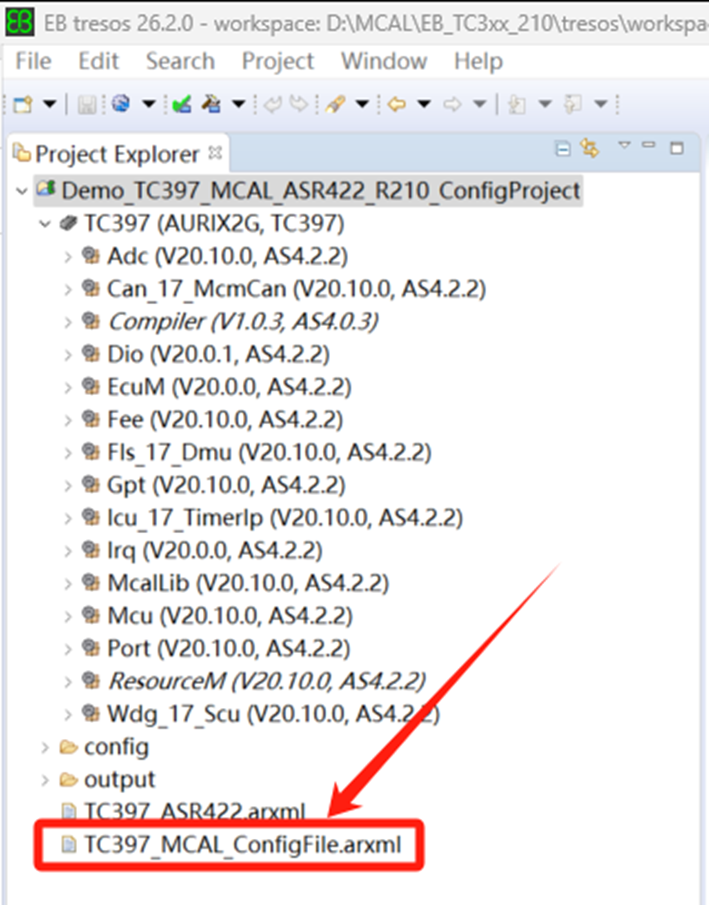Open the Search menu

[180, 61]
